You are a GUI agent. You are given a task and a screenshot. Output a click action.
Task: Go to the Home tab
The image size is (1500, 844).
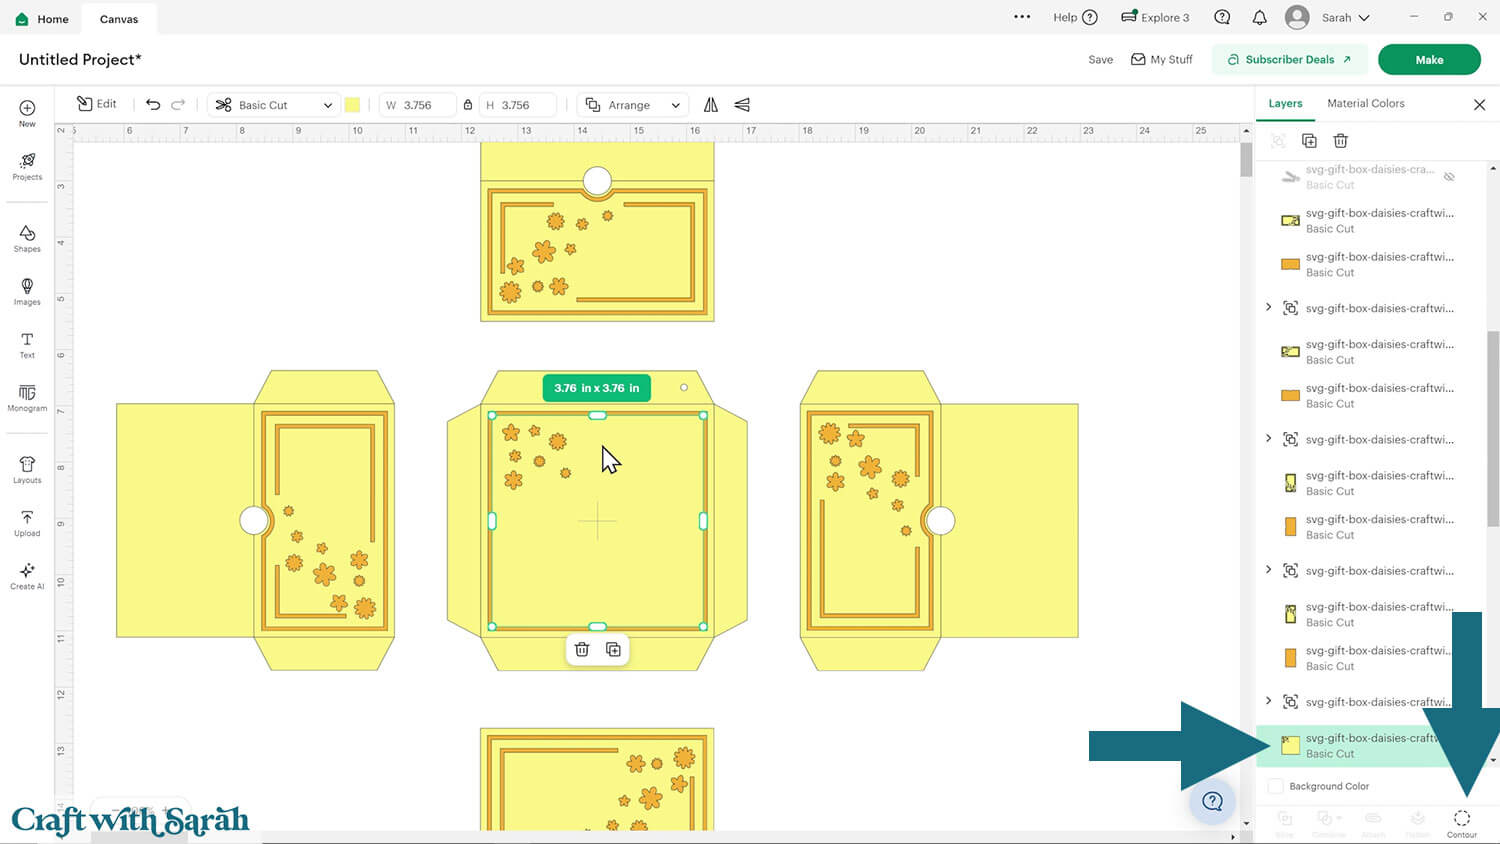click(x=42, y=19)
